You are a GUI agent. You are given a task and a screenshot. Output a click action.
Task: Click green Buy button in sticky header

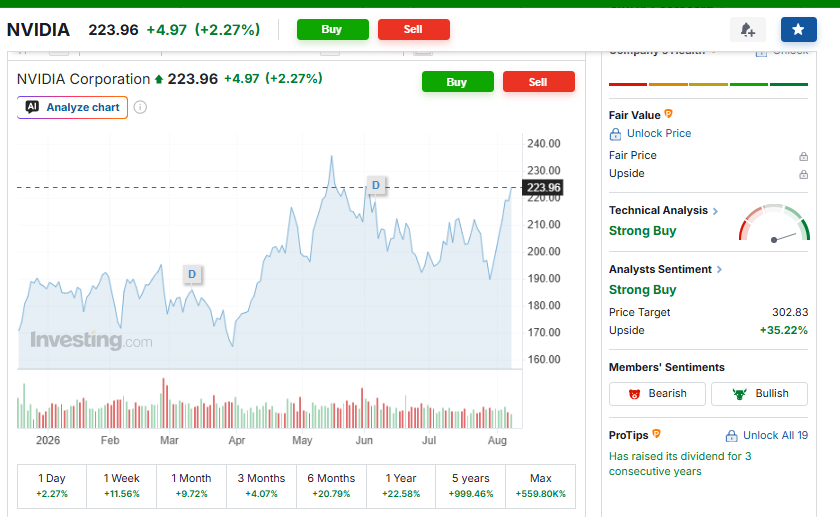click(x=333, y=29)
